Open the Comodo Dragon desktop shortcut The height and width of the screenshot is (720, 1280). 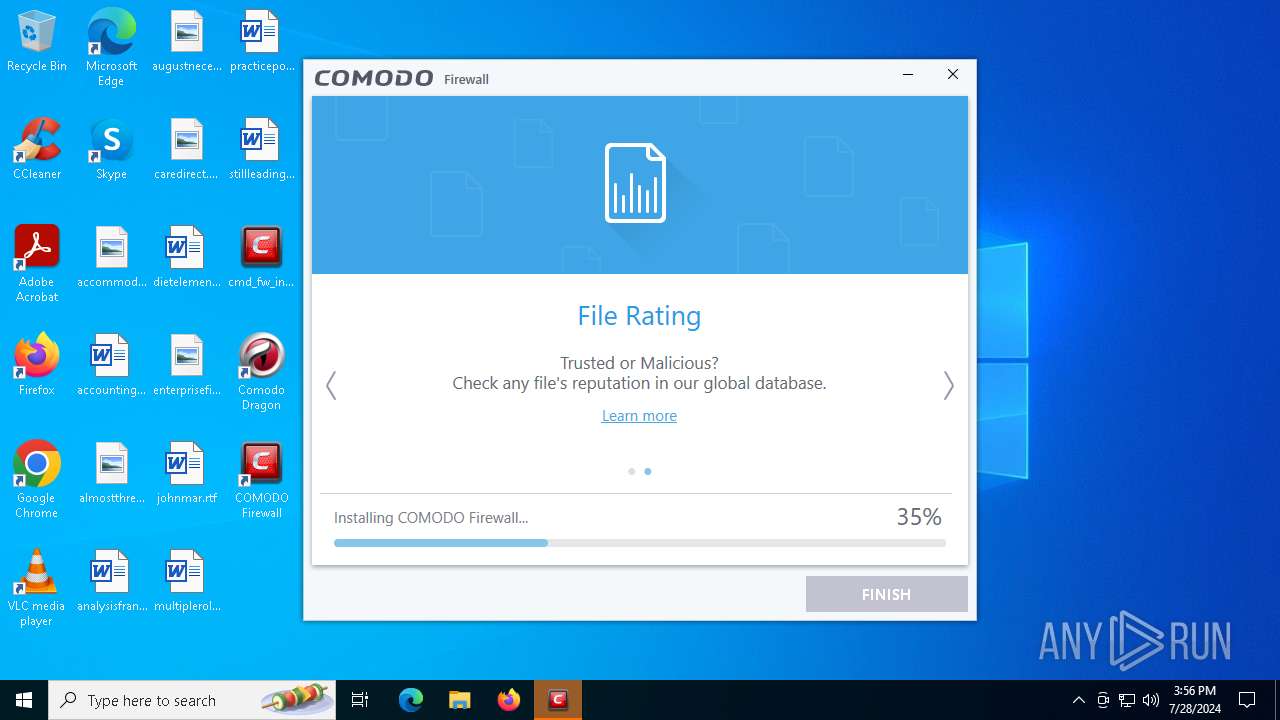(262, 372)
